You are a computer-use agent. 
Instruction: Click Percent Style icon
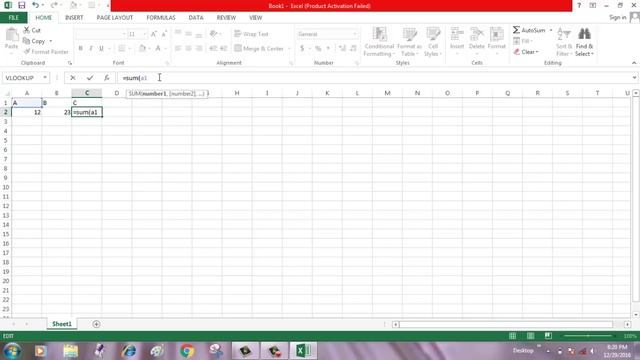point(318,49)
